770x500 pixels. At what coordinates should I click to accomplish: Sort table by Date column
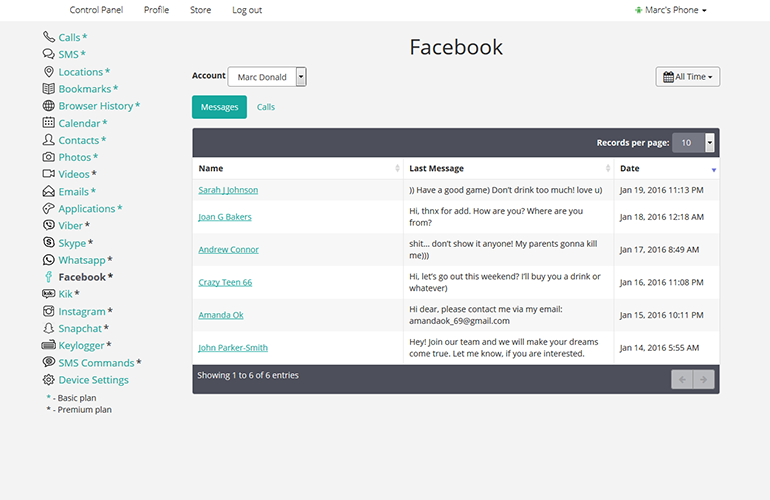pos(666,168)
